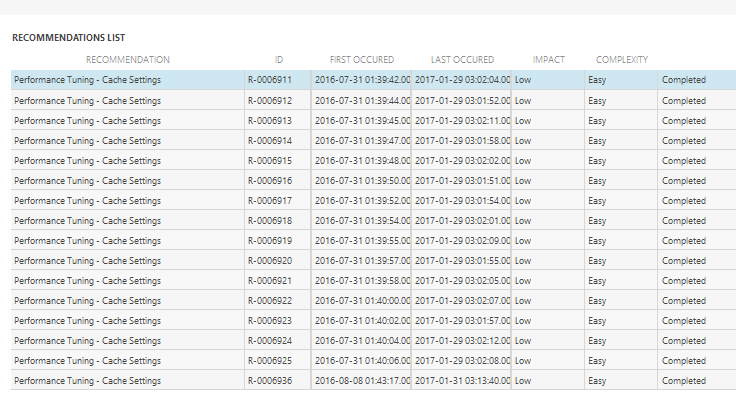Sort by the ID column header
The width and height of the screenshot is (736, 414).
click(x=279, y=60)
